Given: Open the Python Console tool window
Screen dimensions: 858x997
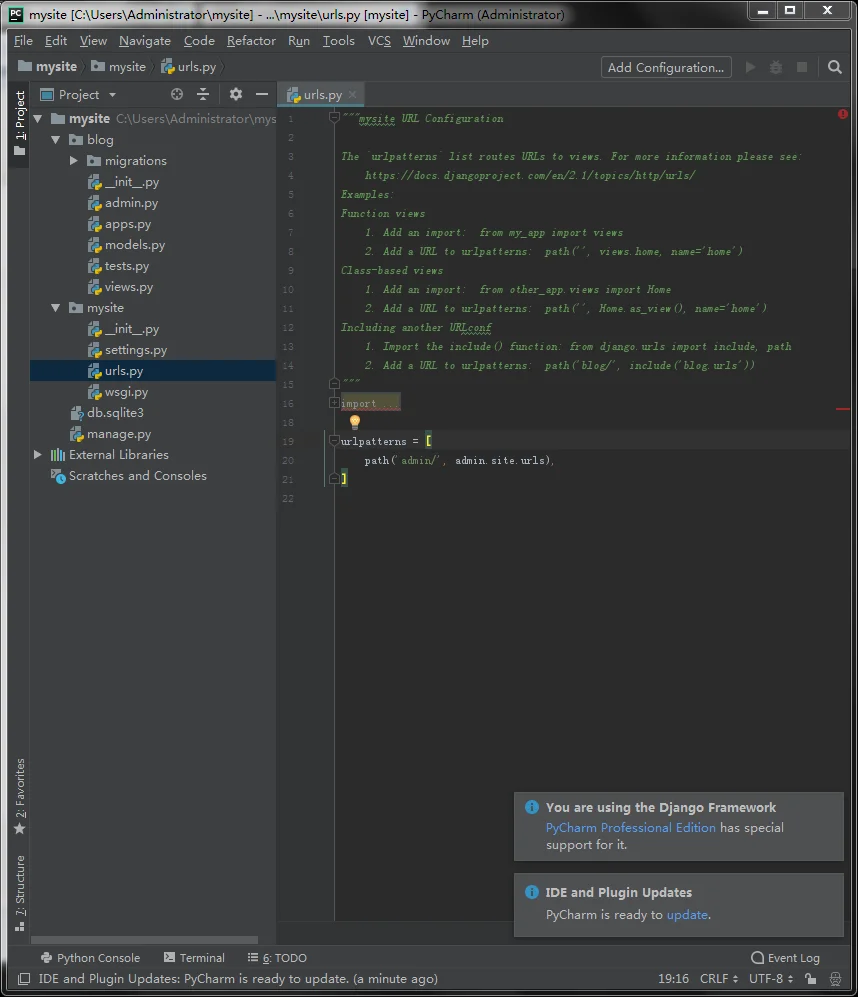Looking at the screenshot, I should click(x=90, y=958).
